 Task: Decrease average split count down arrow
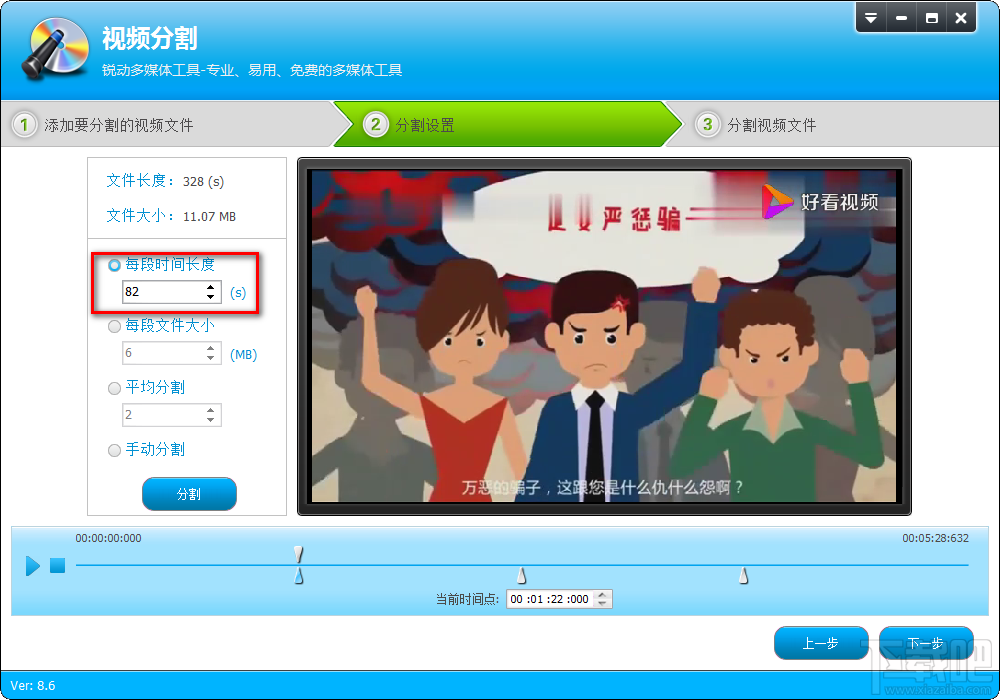(210, 419)
